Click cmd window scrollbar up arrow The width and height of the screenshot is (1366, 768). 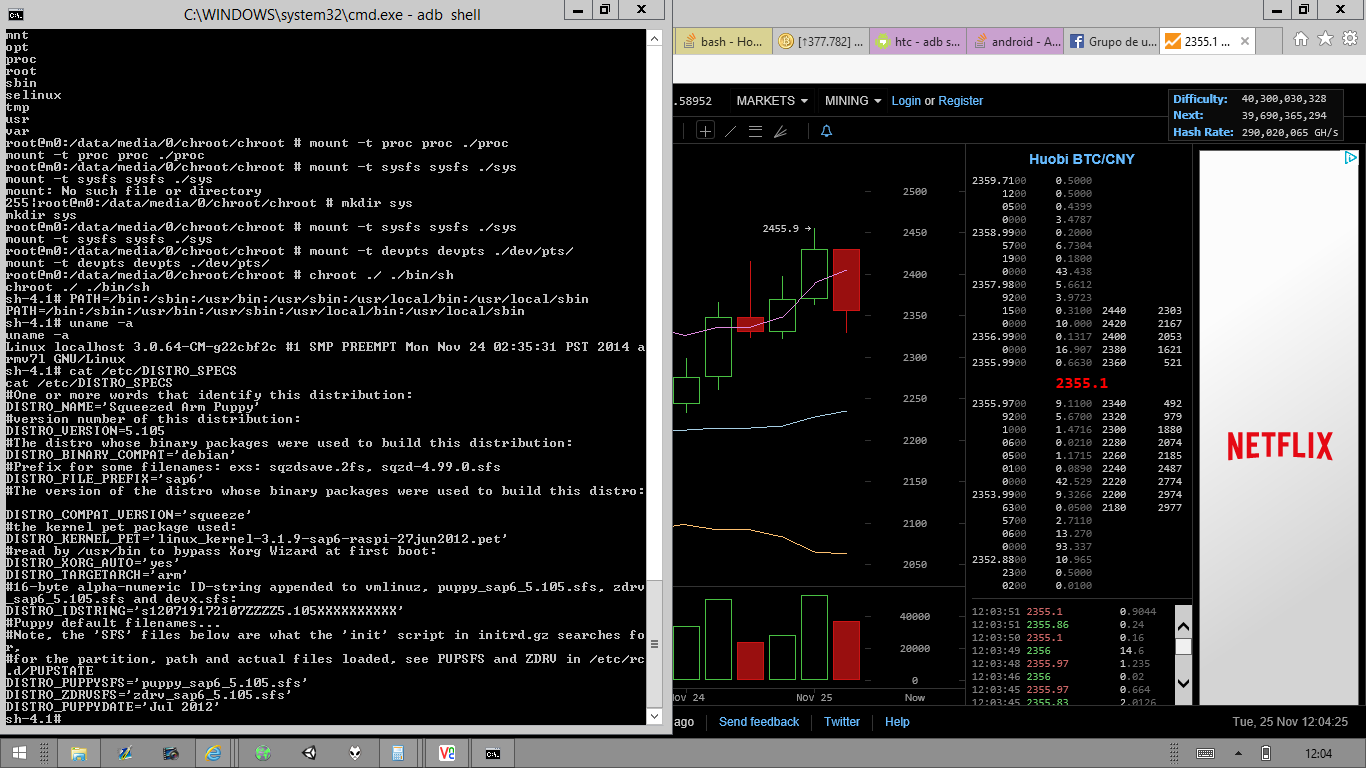pyautogui.click(x=655, y=38)
